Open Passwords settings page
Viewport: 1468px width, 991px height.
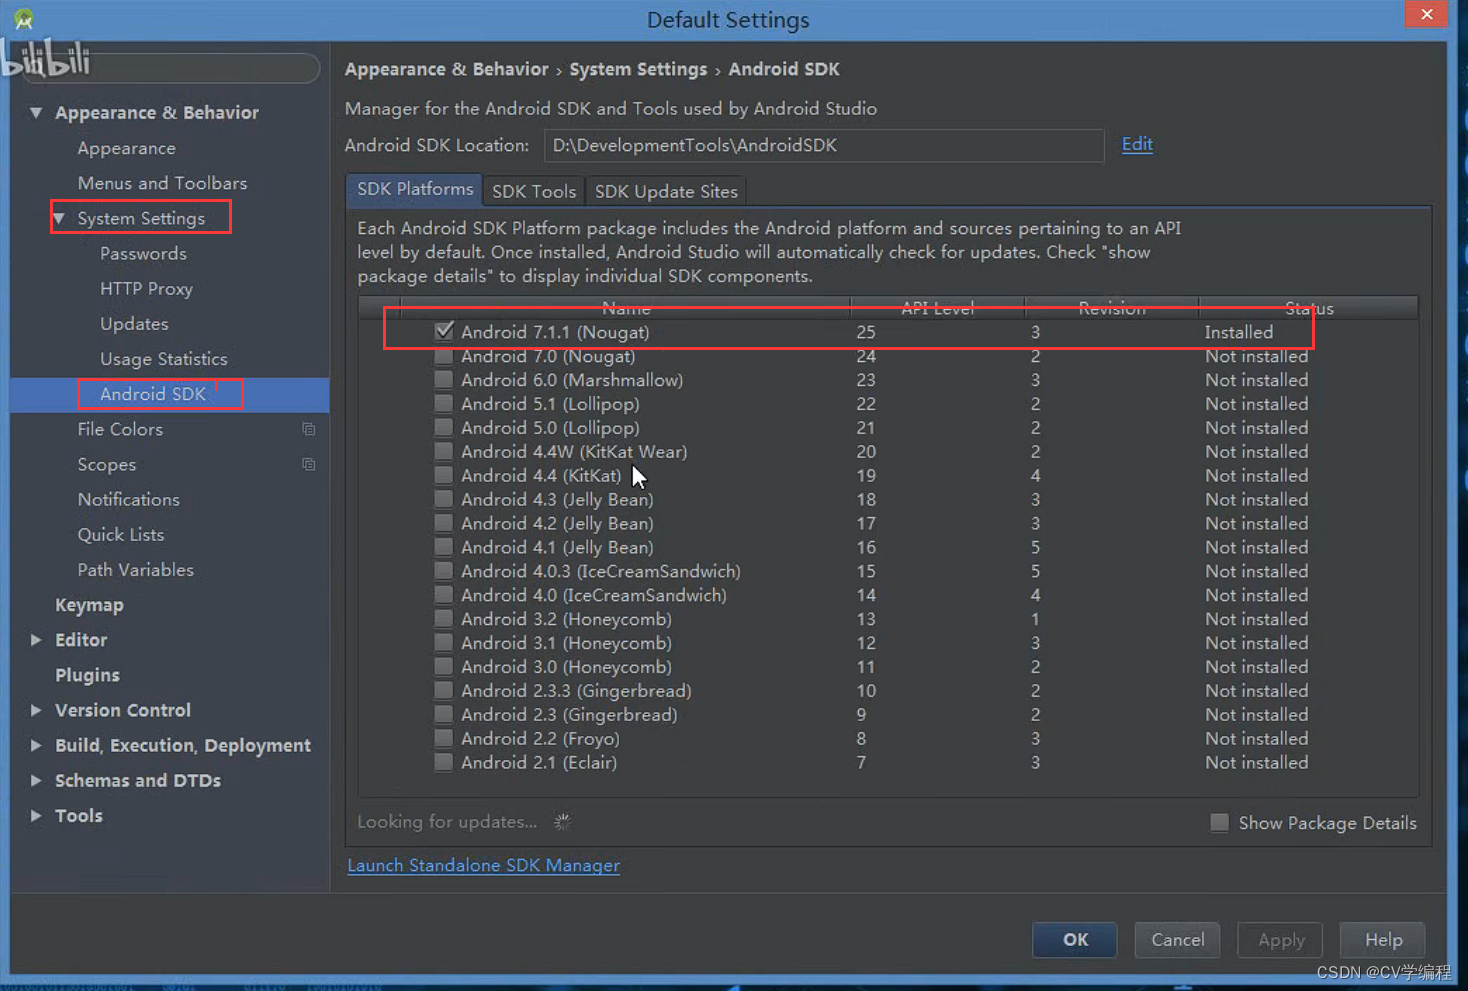(143, 253)
